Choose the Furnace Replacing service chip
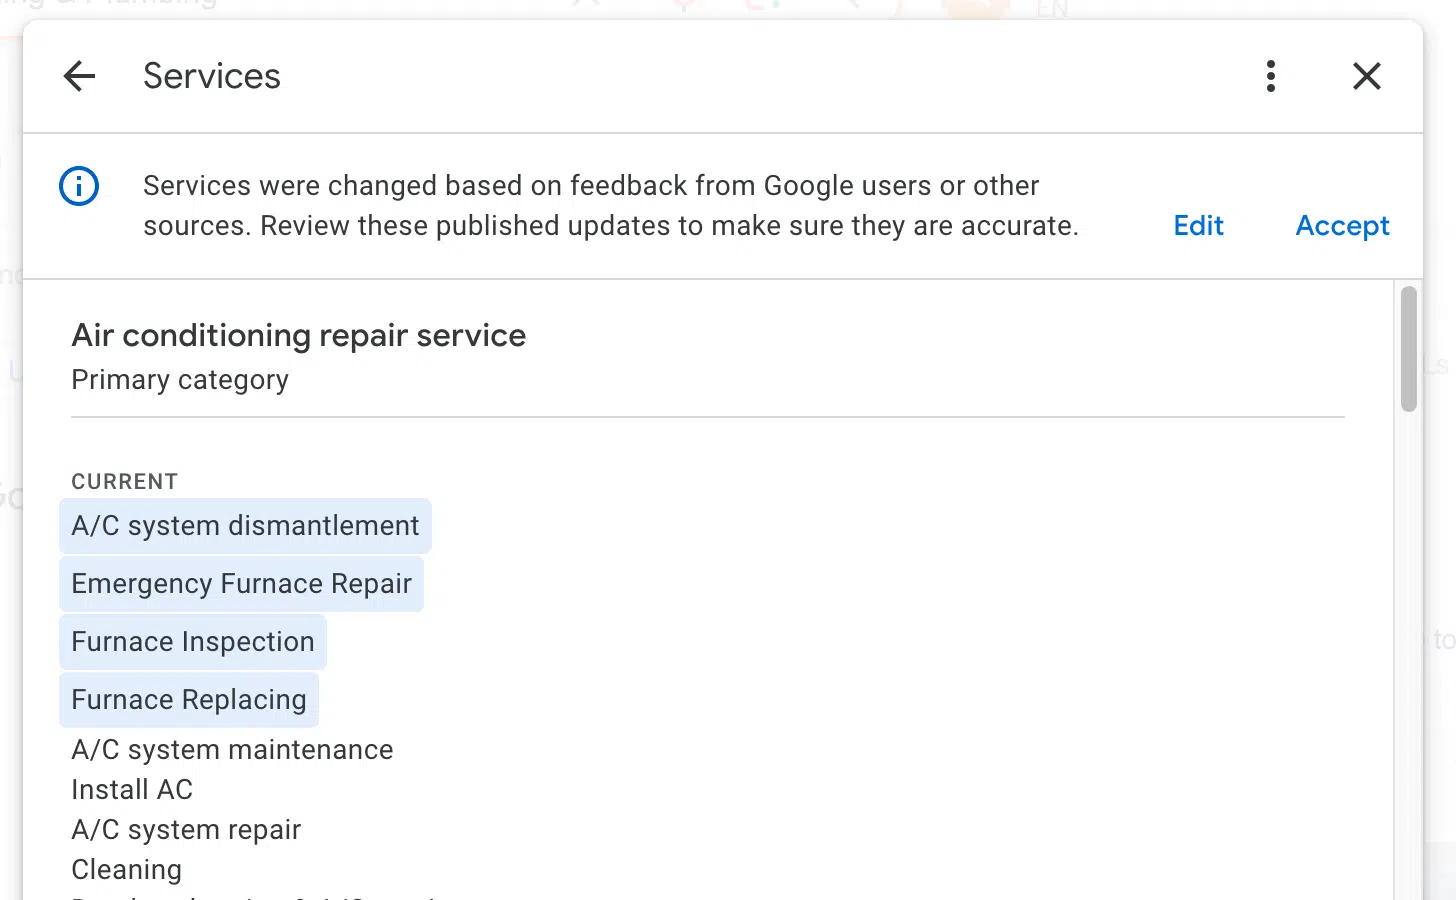Image resolution: width=1456 pixels, height=900 pixels. [189, 700]
